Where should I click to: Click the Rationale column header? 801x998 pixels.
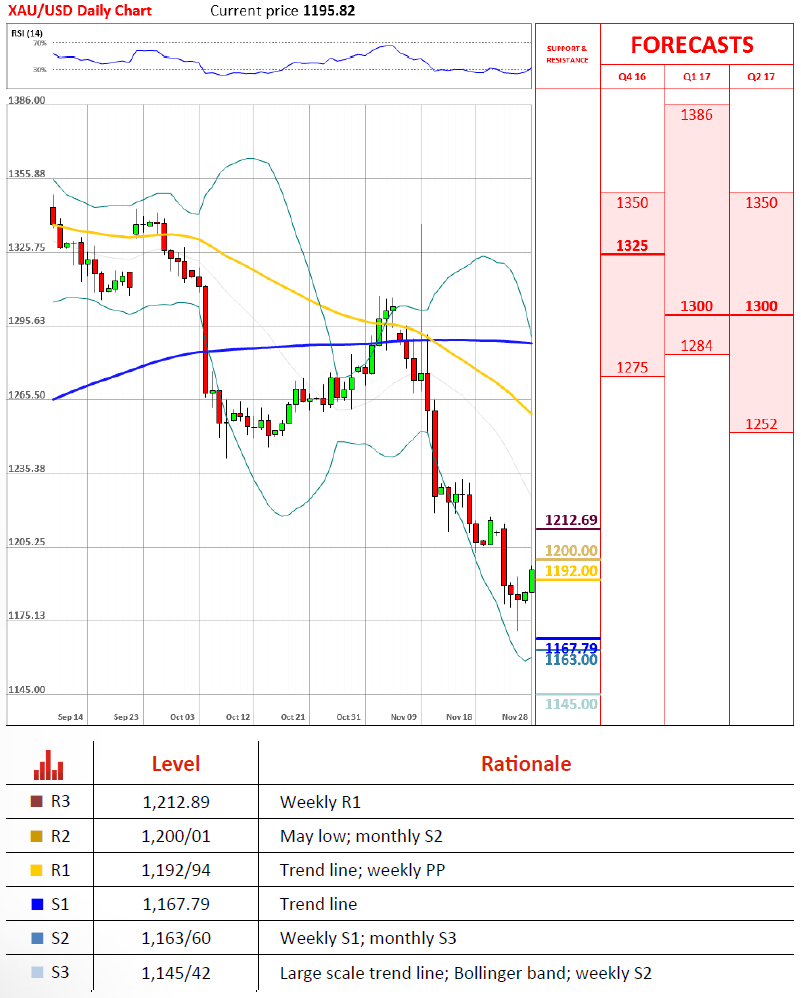point(526,764)
